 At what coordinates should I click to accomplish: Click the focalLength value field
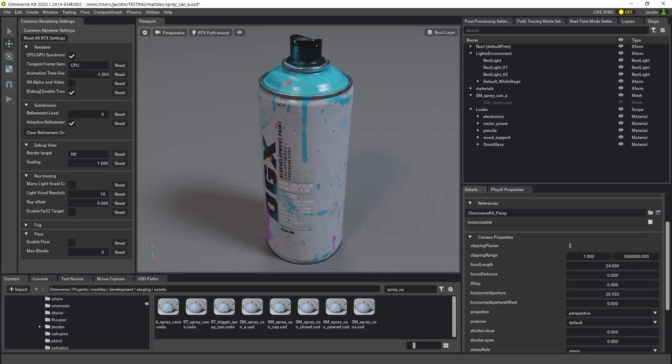tap(613, 266)
